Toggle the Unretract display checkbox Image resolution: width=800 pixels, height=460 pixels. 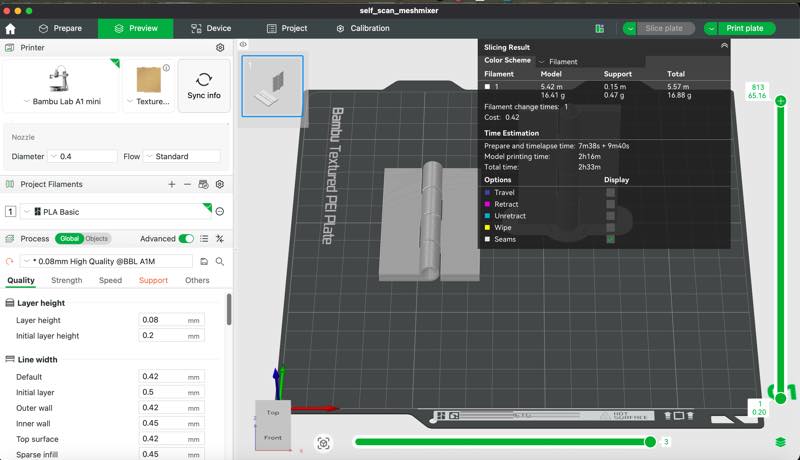coord(610,216)
